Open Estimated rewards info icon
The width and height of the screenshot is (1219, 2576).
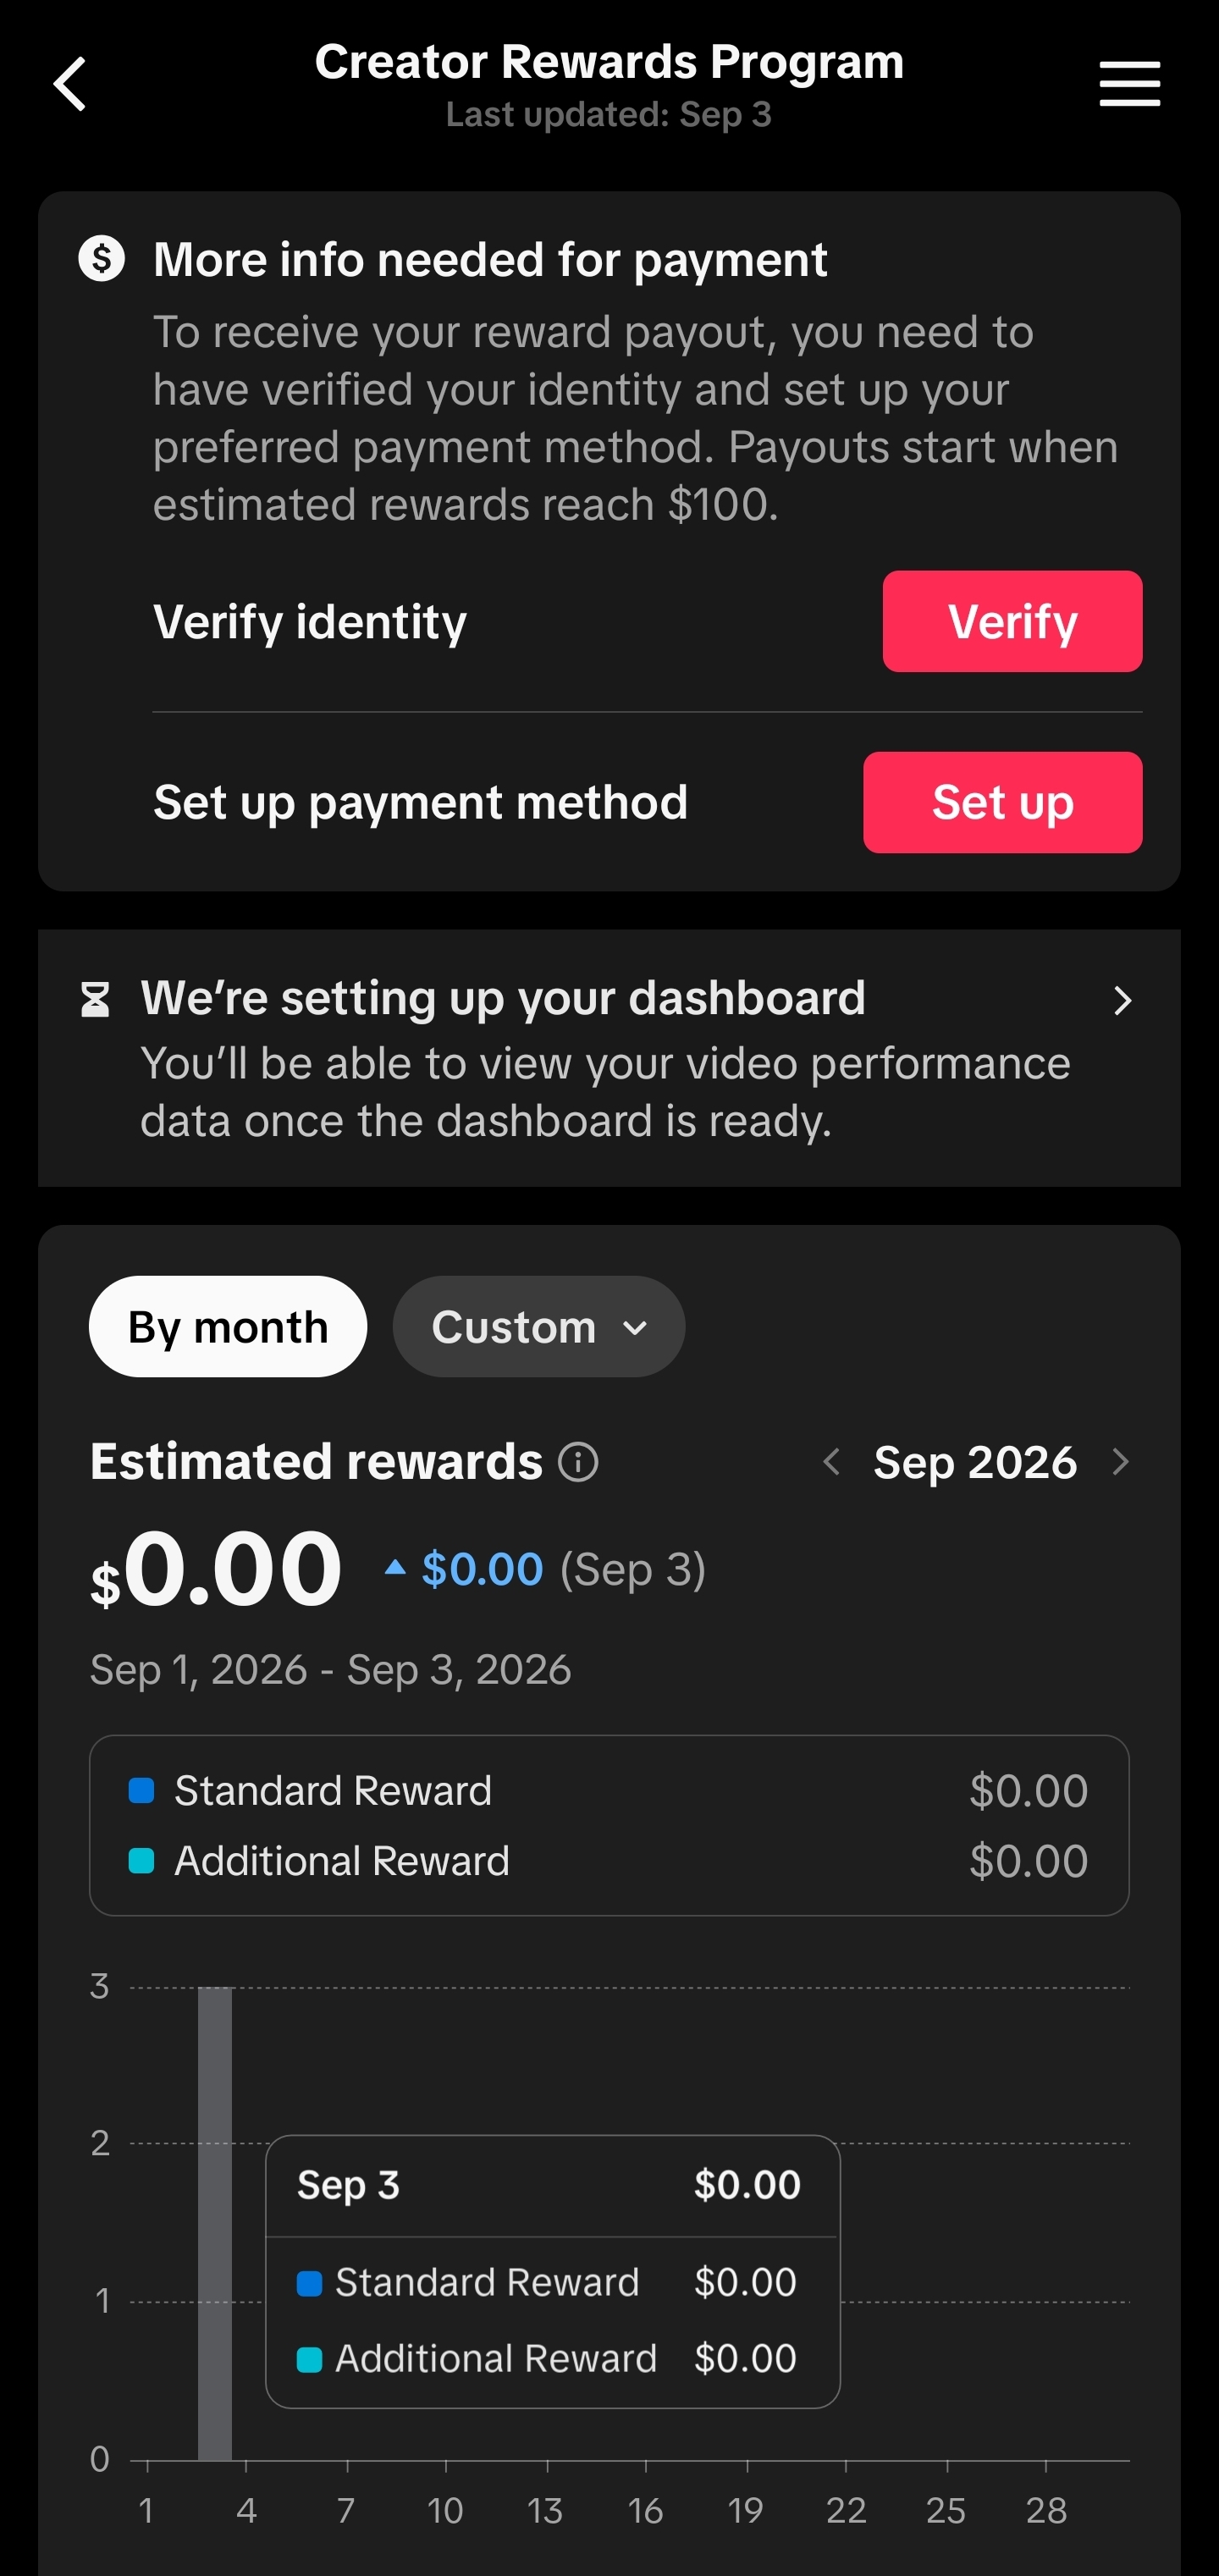pyautogui.click(x=578, y=1462)
